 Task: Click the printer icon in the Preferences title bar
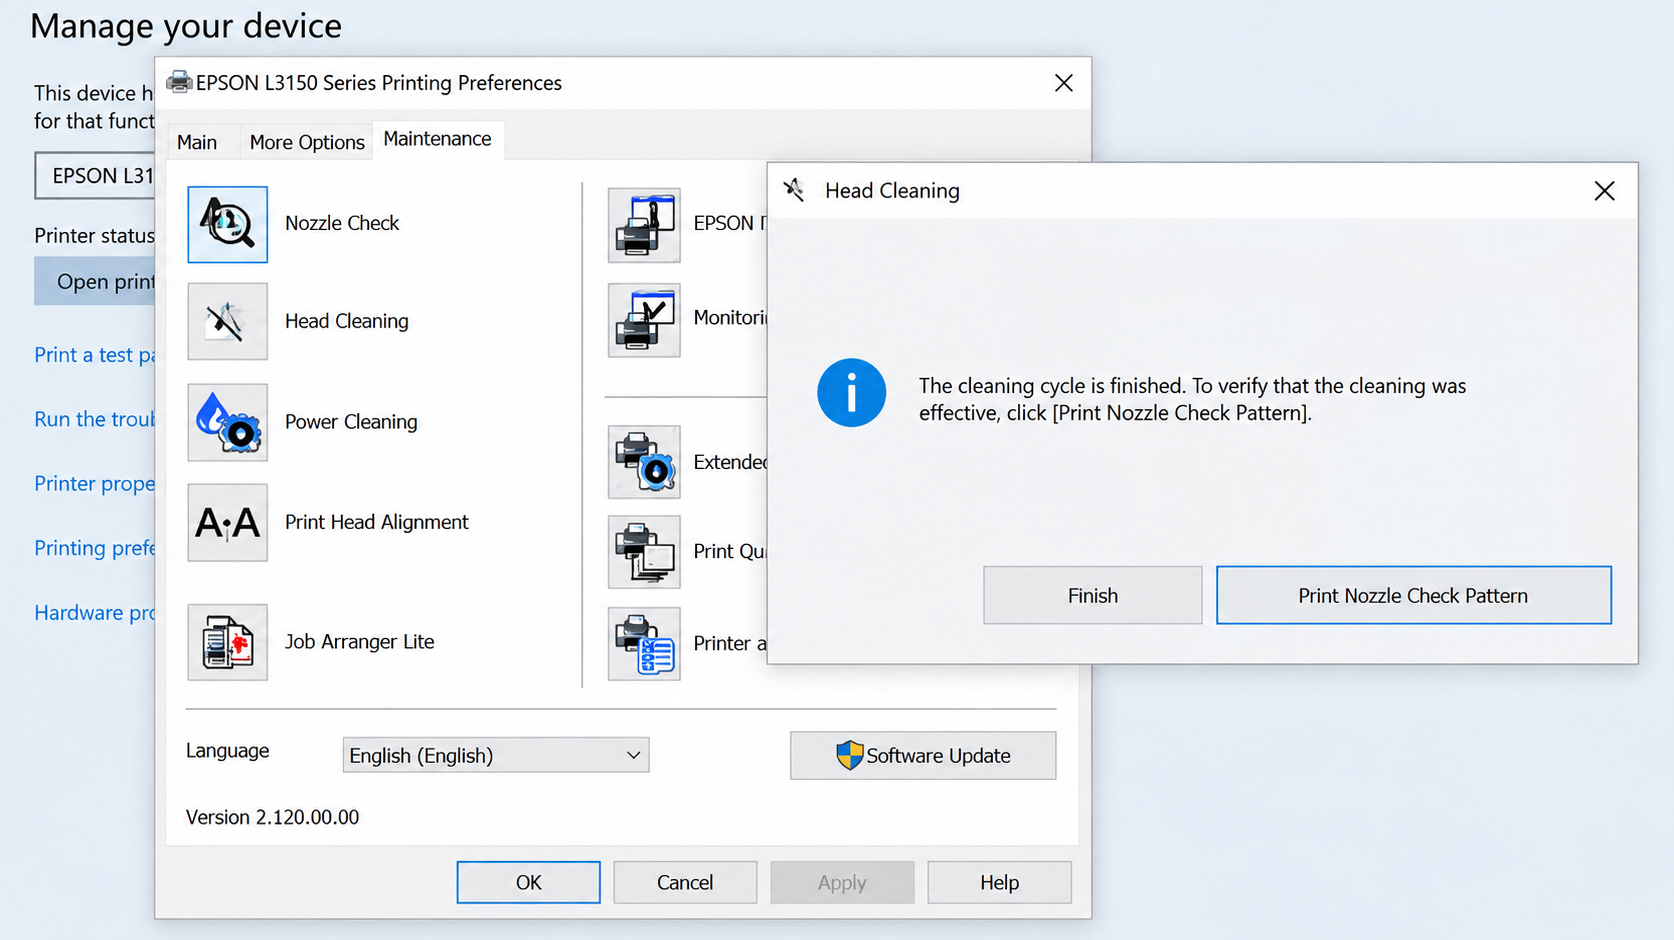(x=179, y=82)
